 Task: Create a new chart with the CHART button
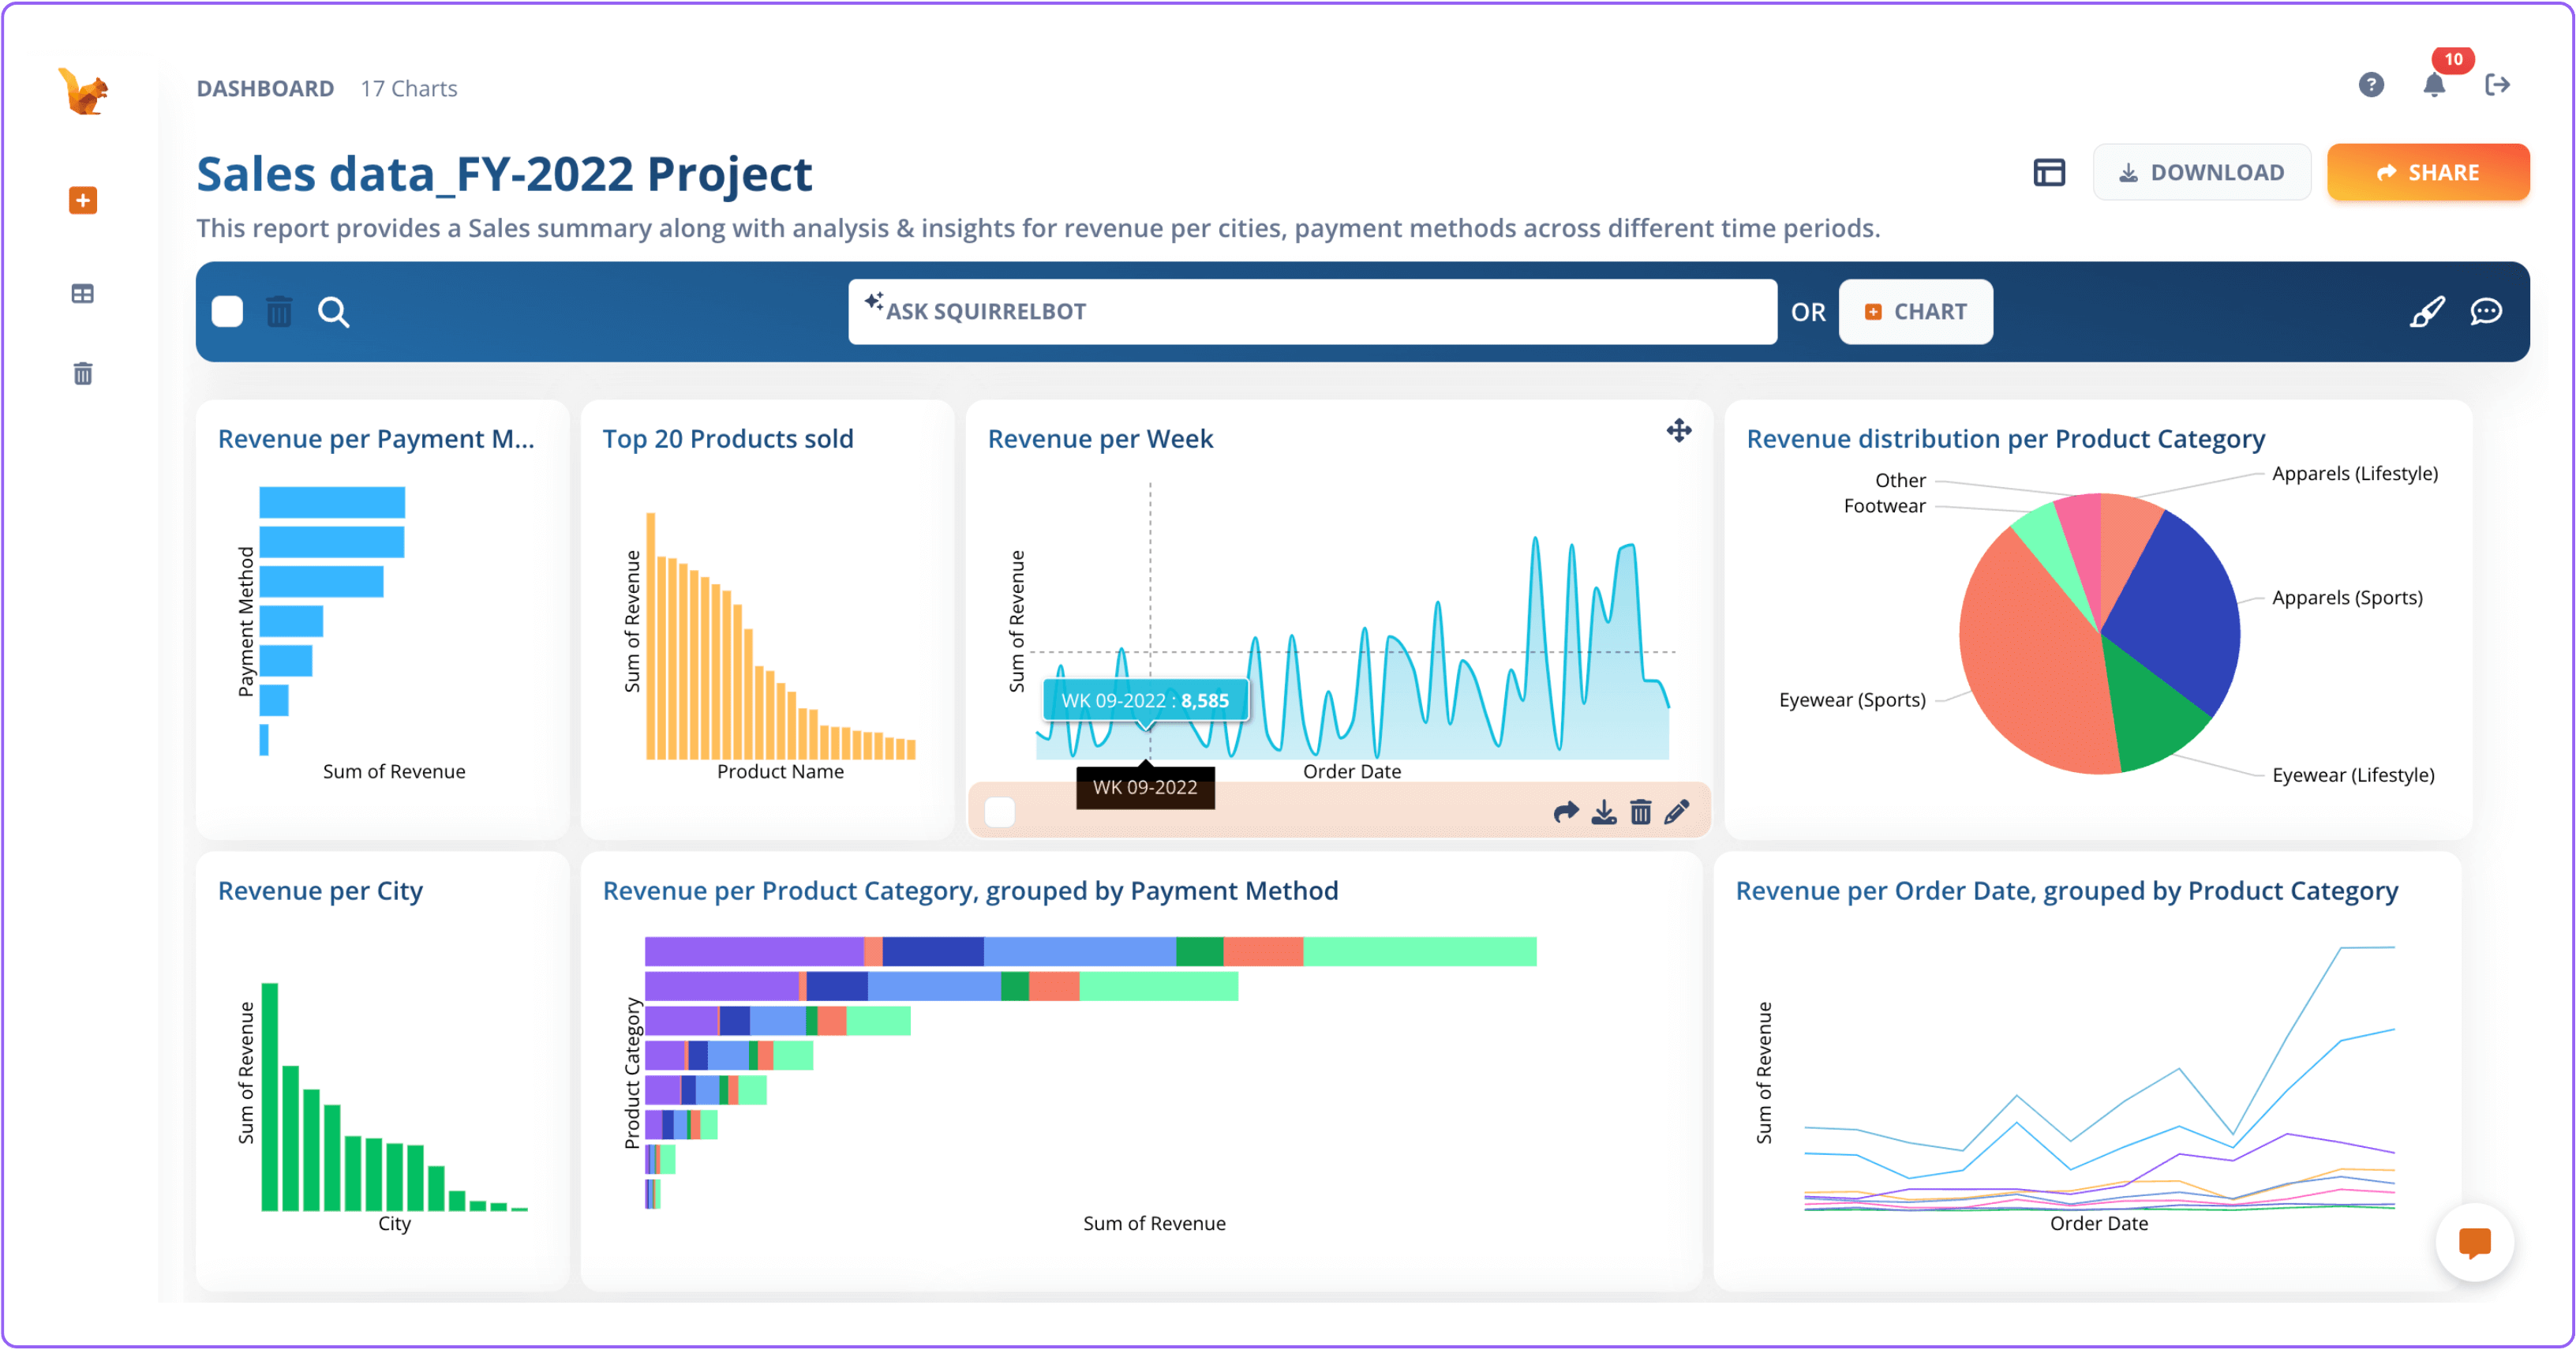[x=1915, y=311]
